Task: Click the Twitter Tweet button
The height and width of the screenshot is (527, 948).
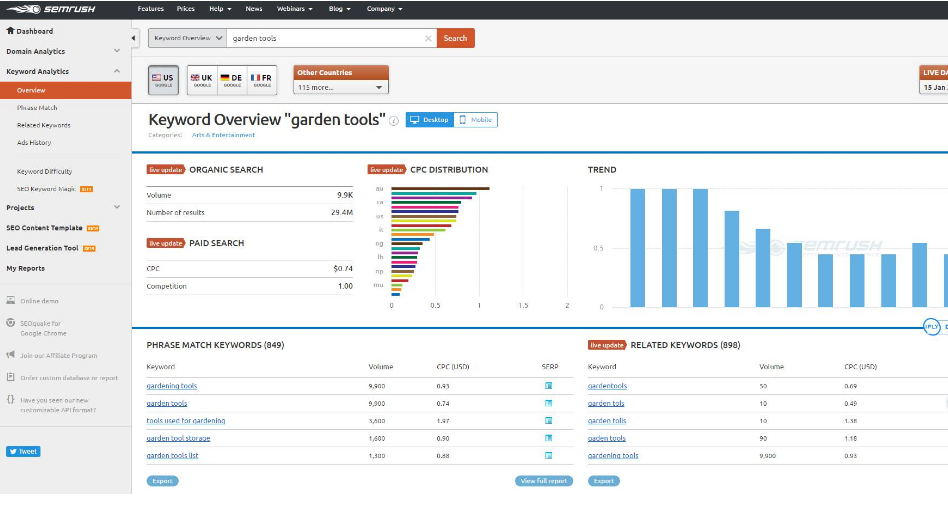Action: coord(23,451)
